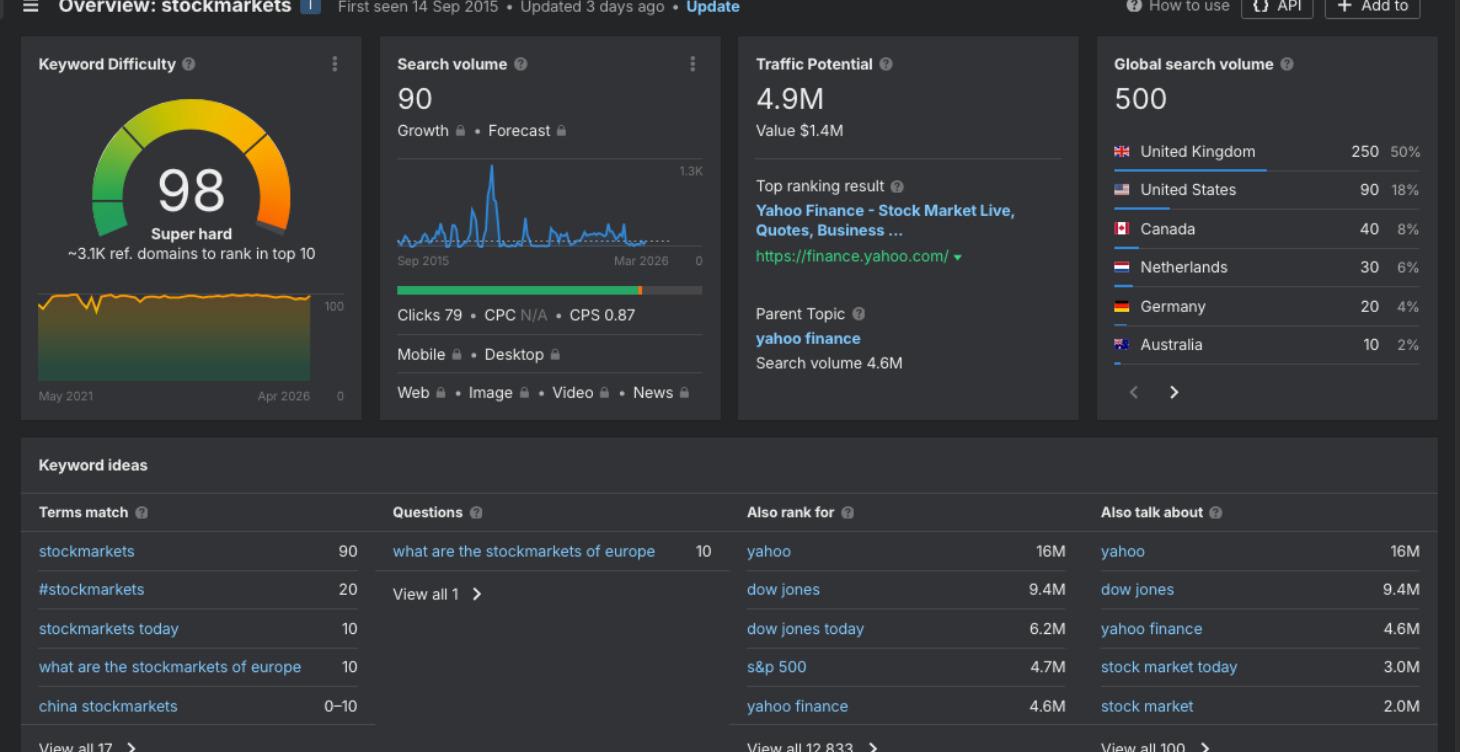Viewport: 1460px width, 752px height.
Task: Click the United Kingdom flag icon
Action: (1122, 152)
